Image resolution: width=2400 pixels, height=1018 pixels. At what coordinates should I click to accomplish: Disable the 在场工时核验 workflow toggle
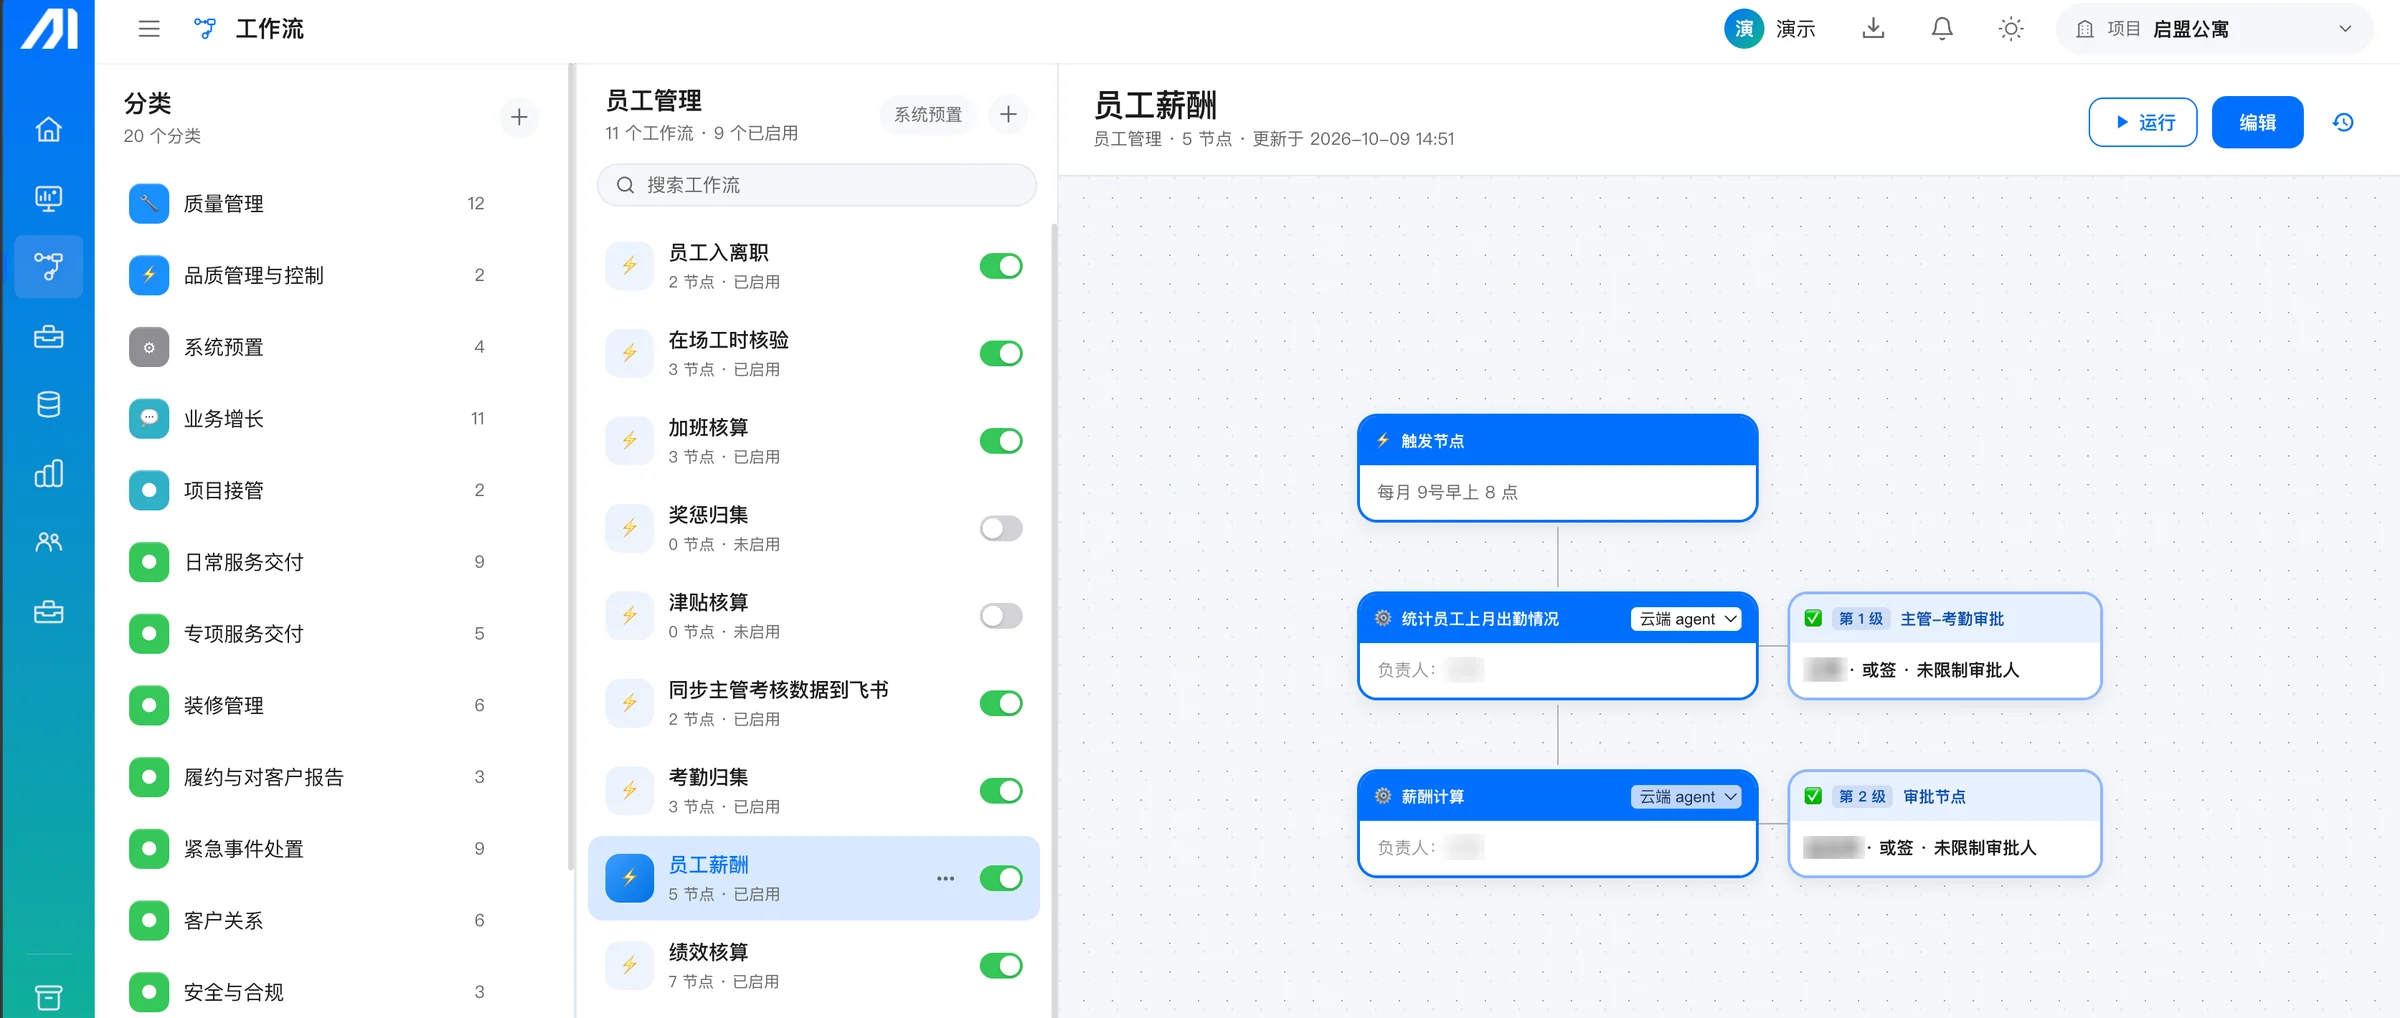coord(1001,353)
